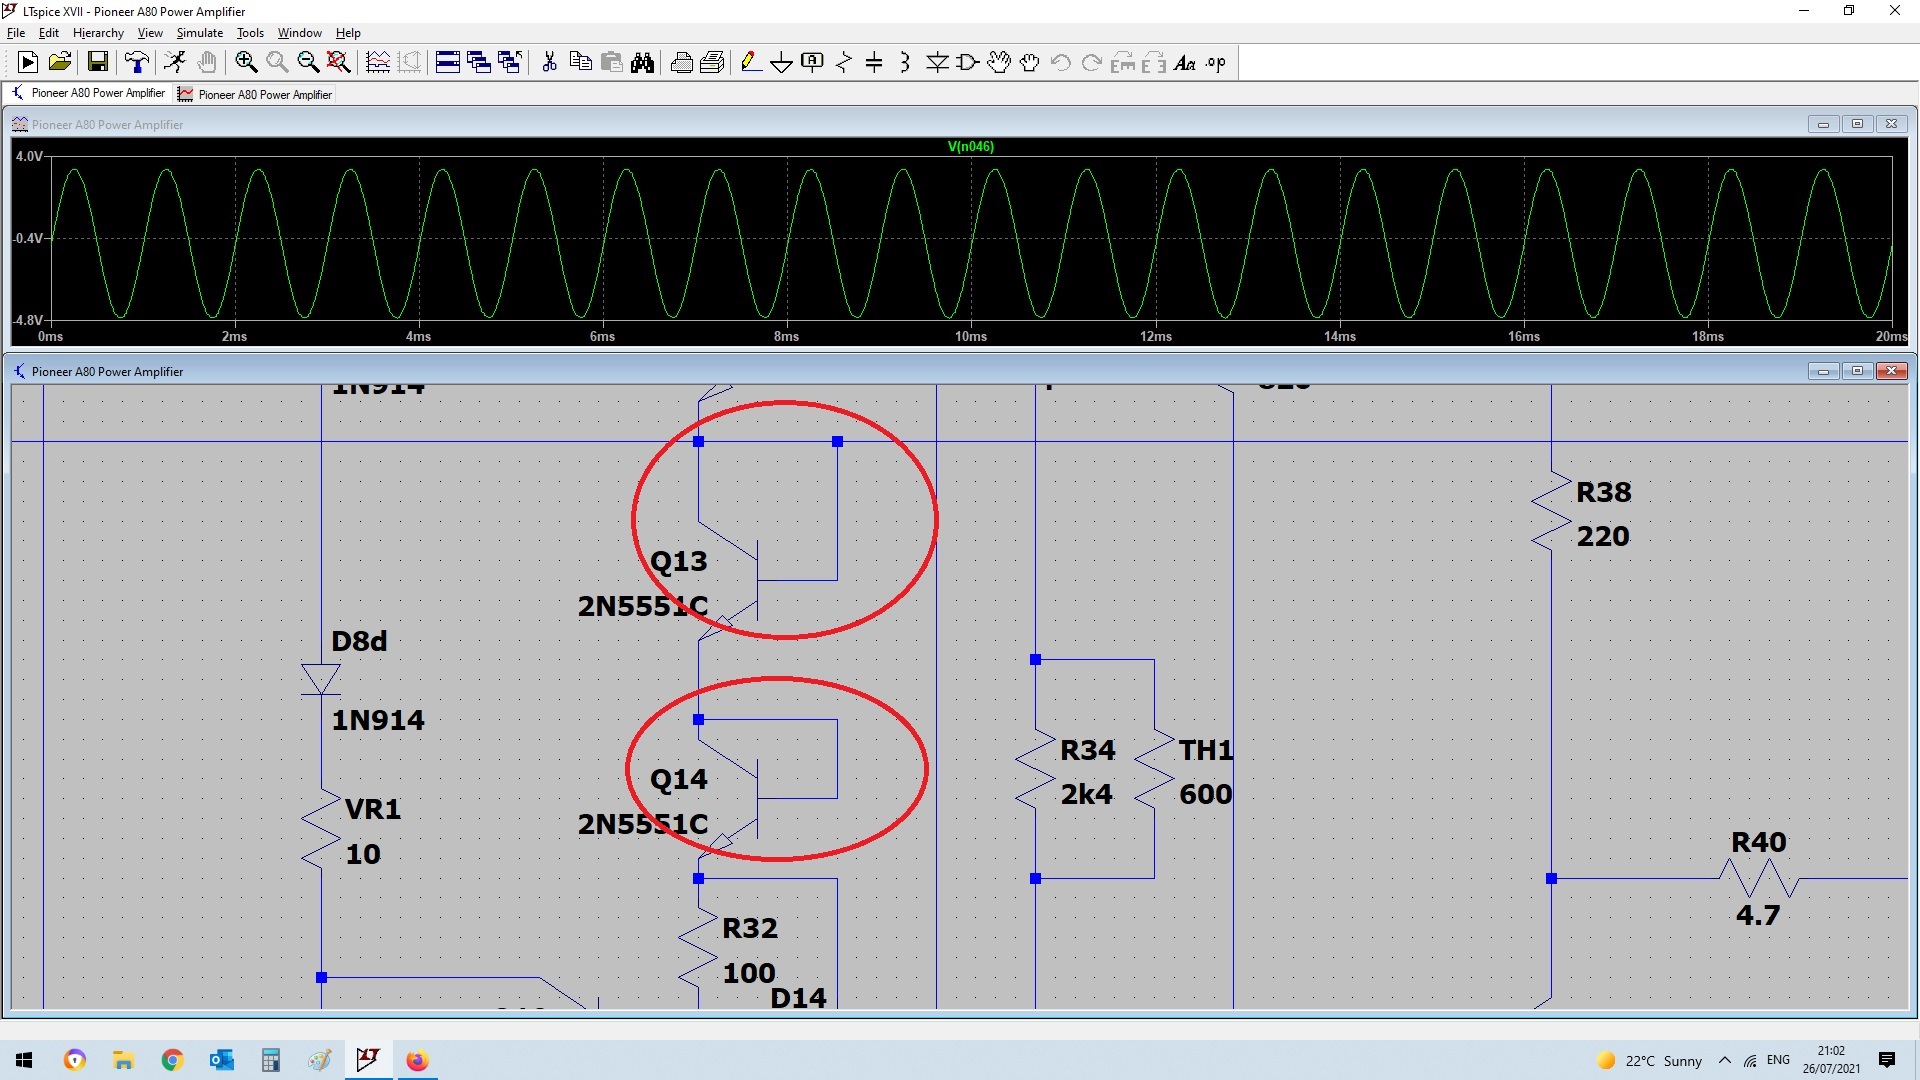Open Outlook from taskbar
Screen dimensions: 1920x1080
[x=221, y=1060]
